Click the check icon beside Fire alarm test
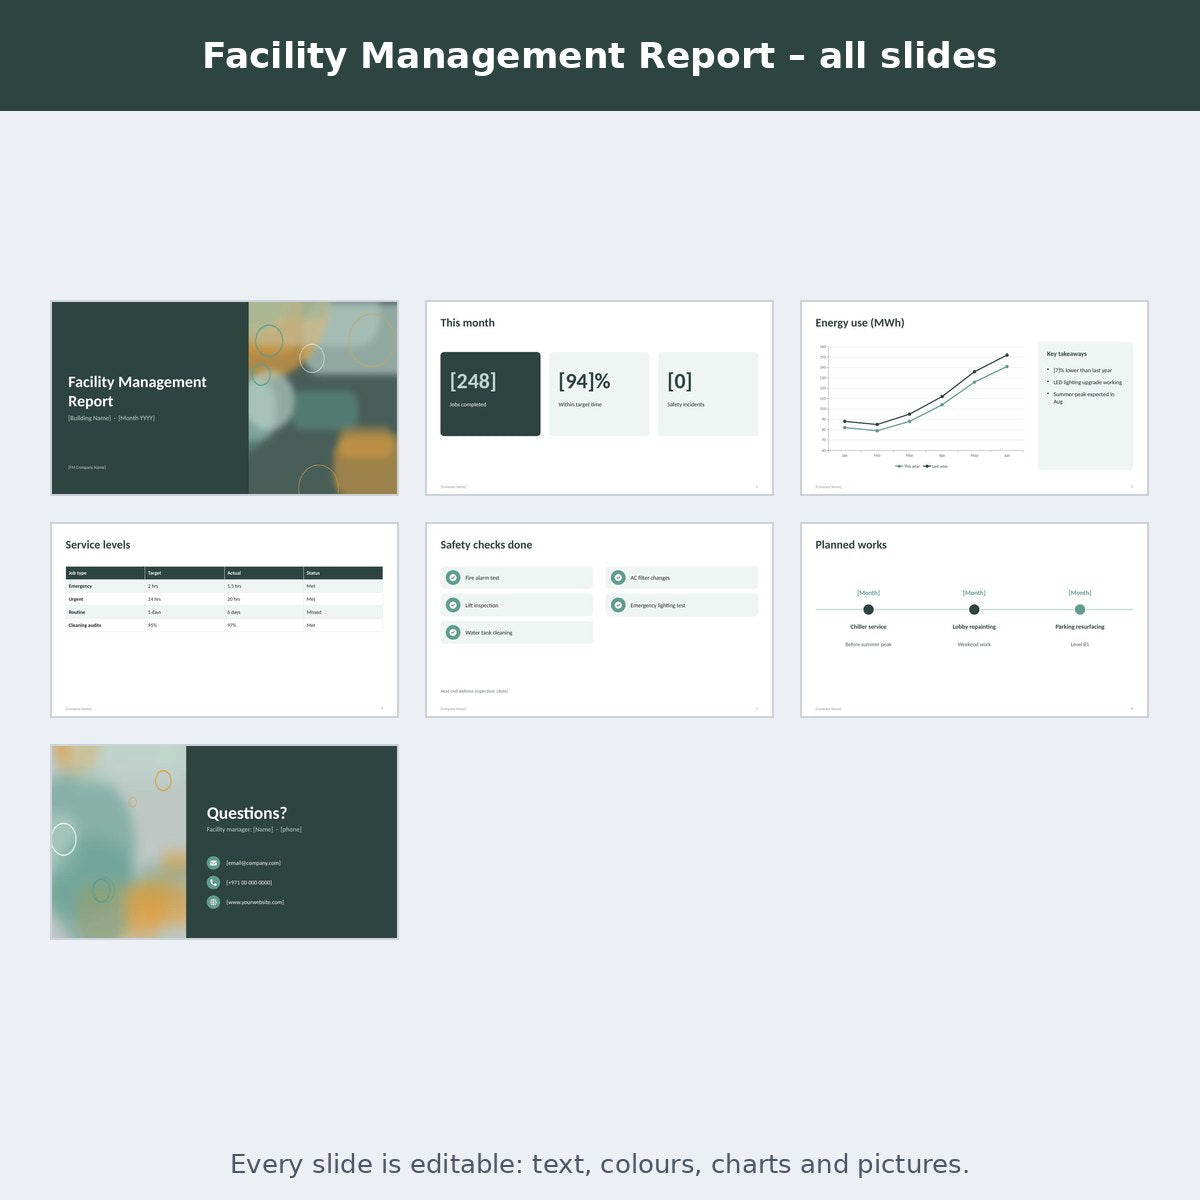 point(453,578)
